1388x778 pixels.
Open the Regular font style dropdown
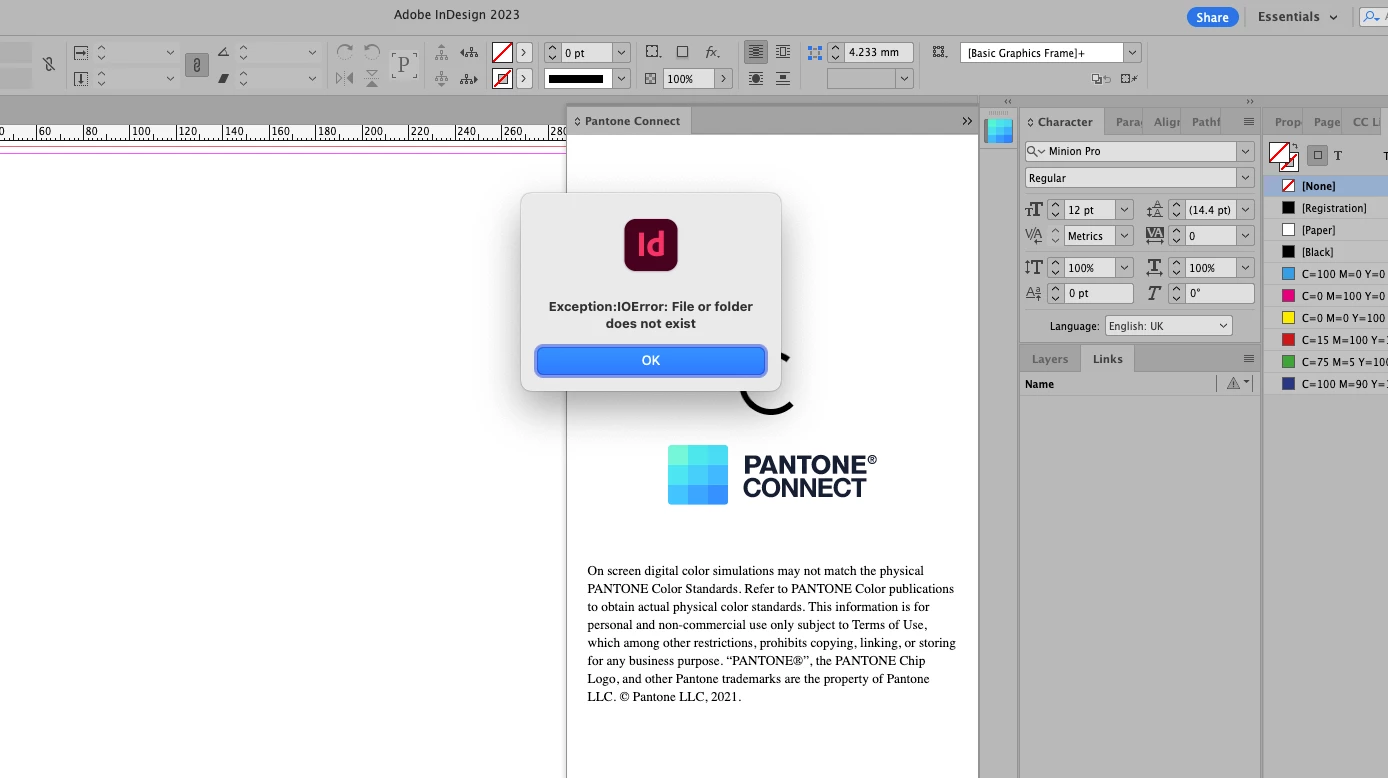(1245, 177)
